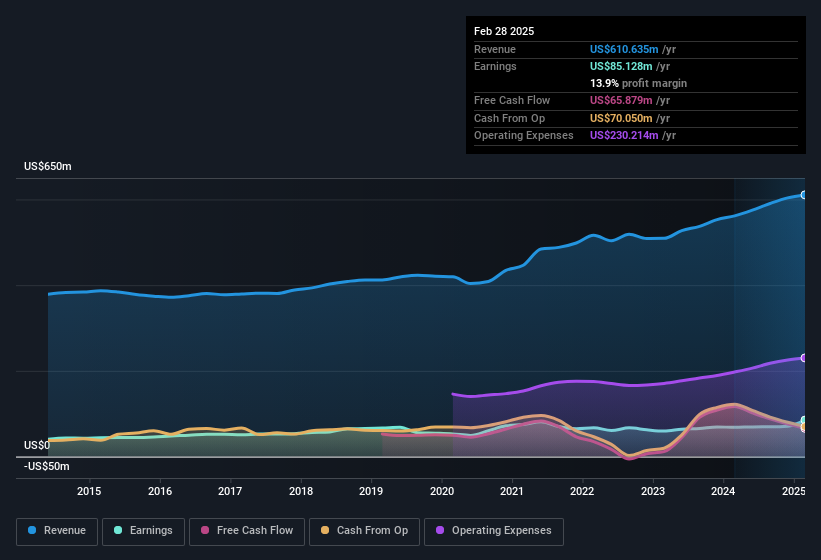Select the 2017 x-axis label
821x560 pixels.
coord(230,491)
